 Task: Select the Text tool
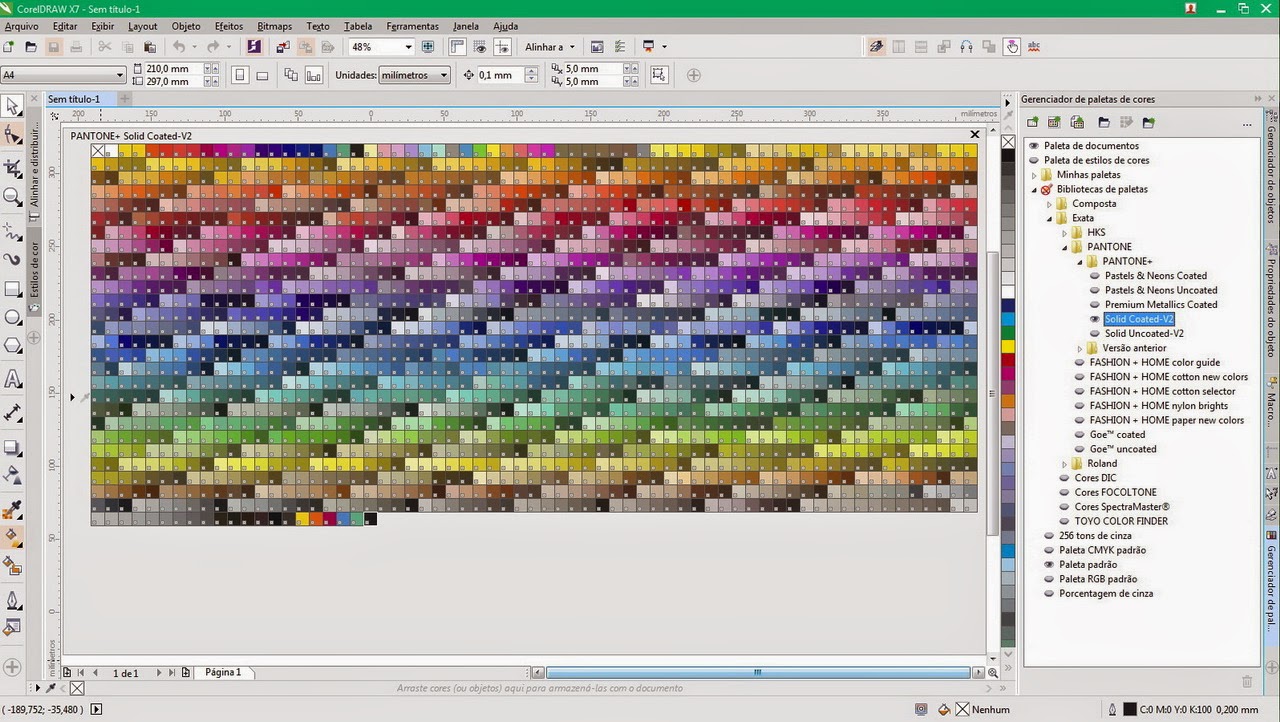tap(13, 378)
